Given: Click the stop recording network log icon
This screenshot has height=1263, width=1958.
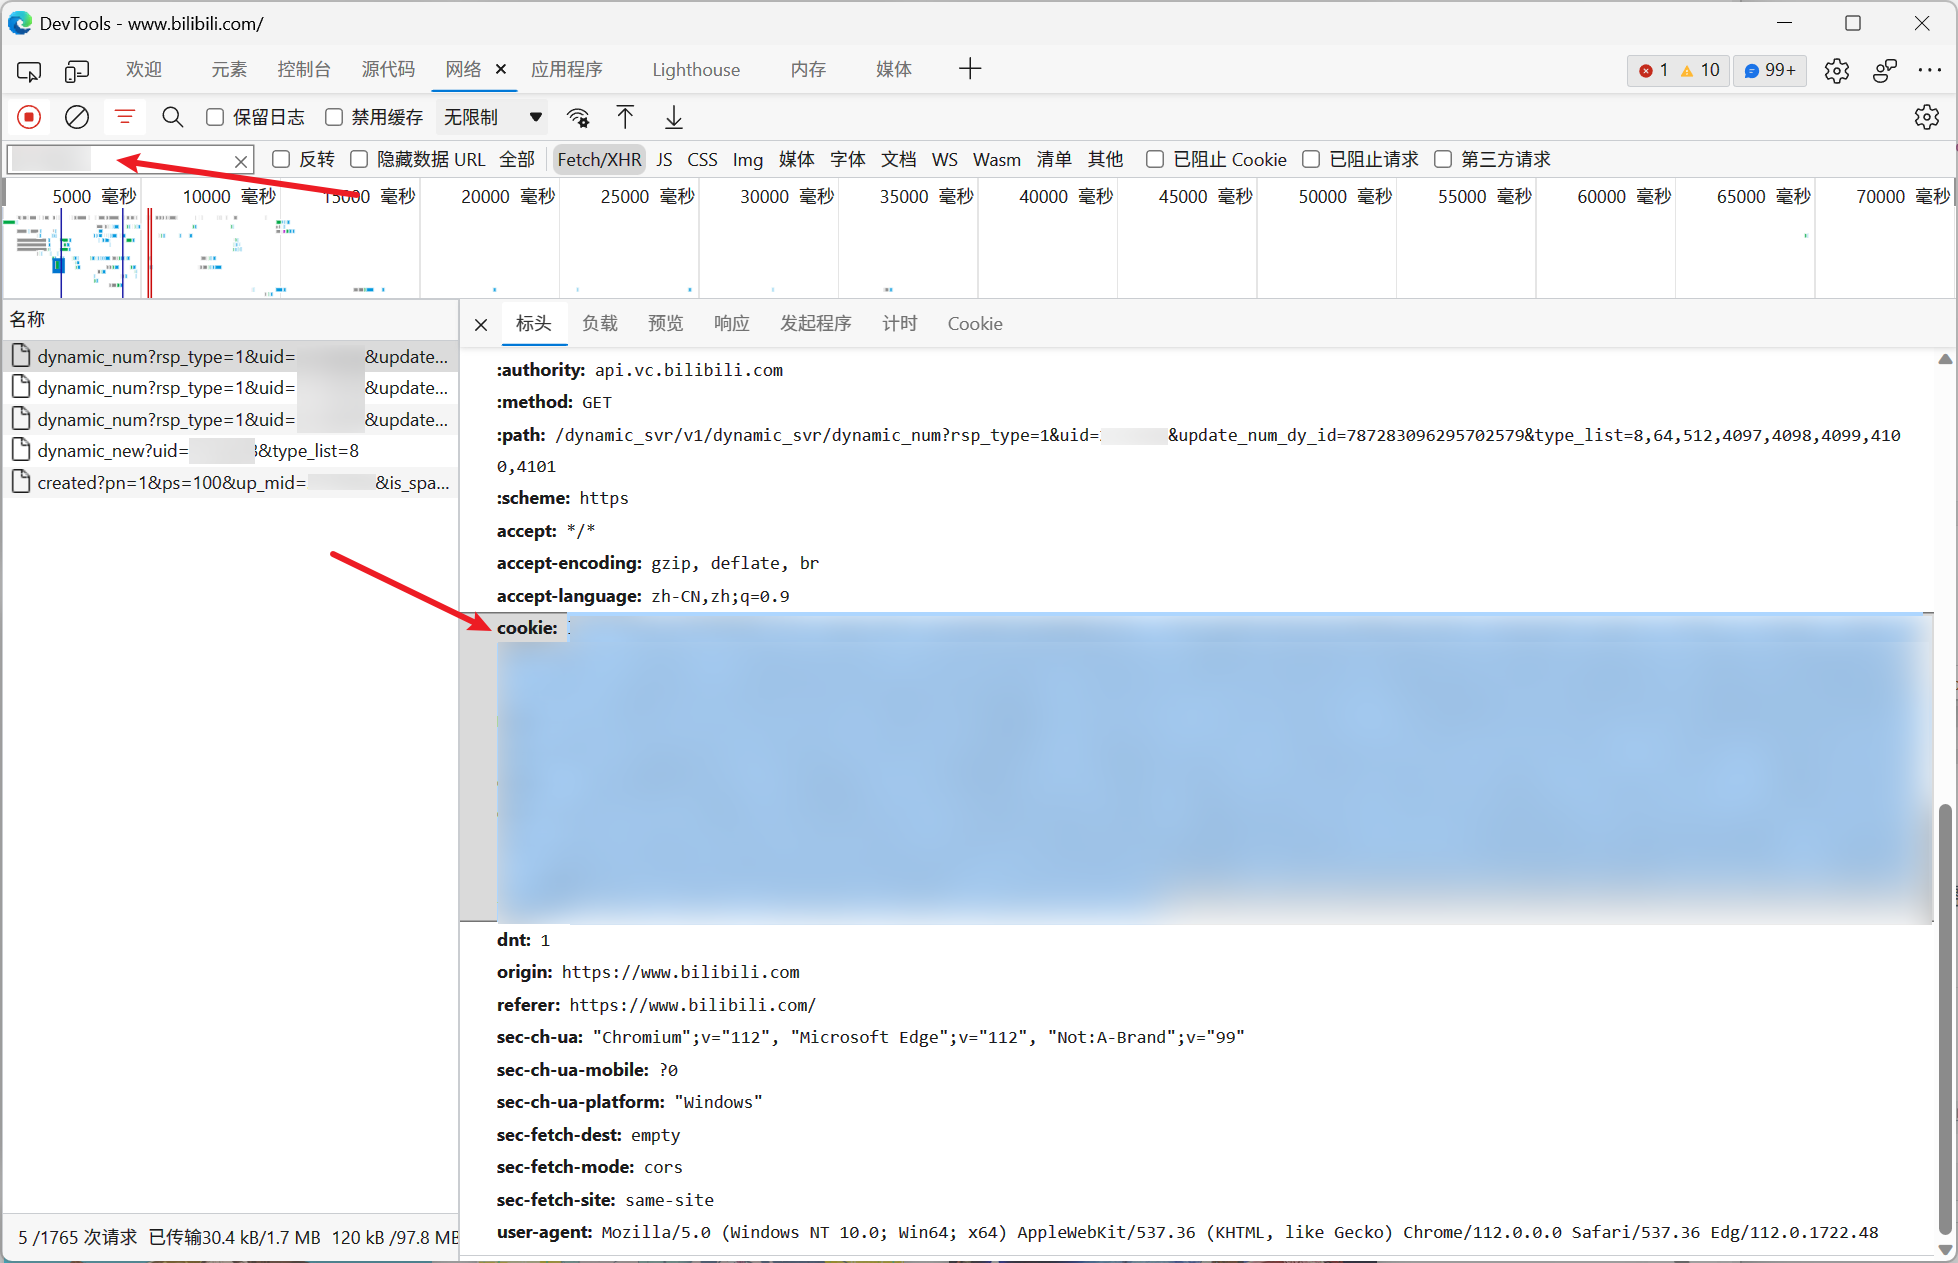Looking at the screenshot, I should click(x=29, y=117).
